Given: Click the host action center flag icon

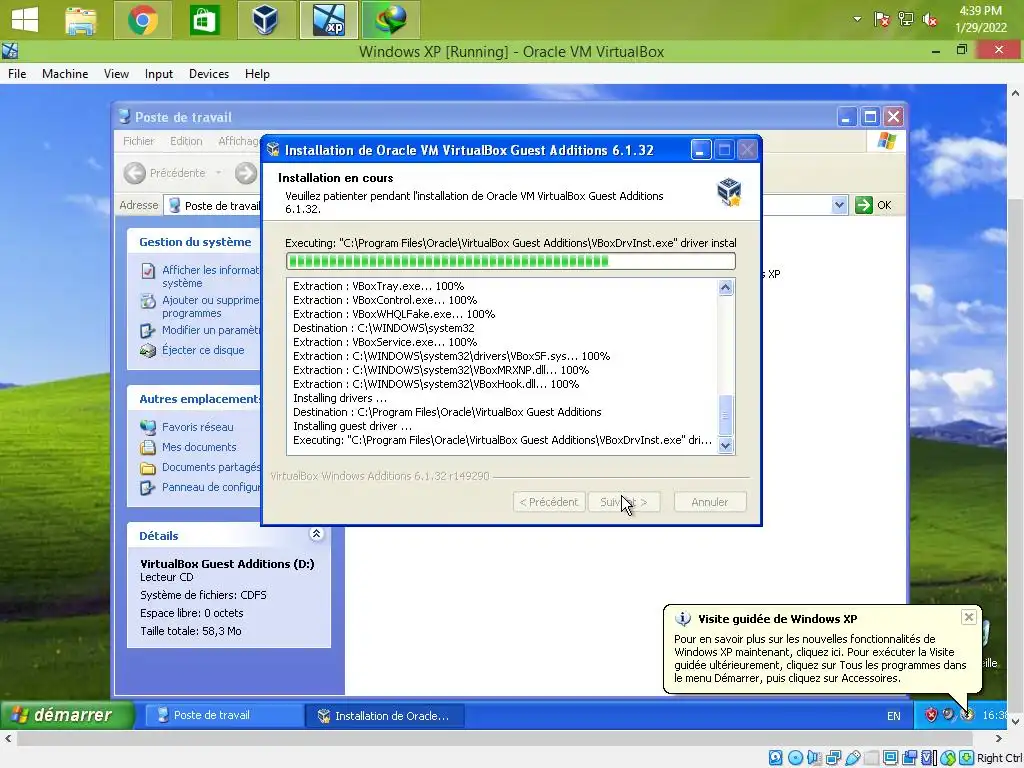Looking at the screenshot, I should 882,20.
